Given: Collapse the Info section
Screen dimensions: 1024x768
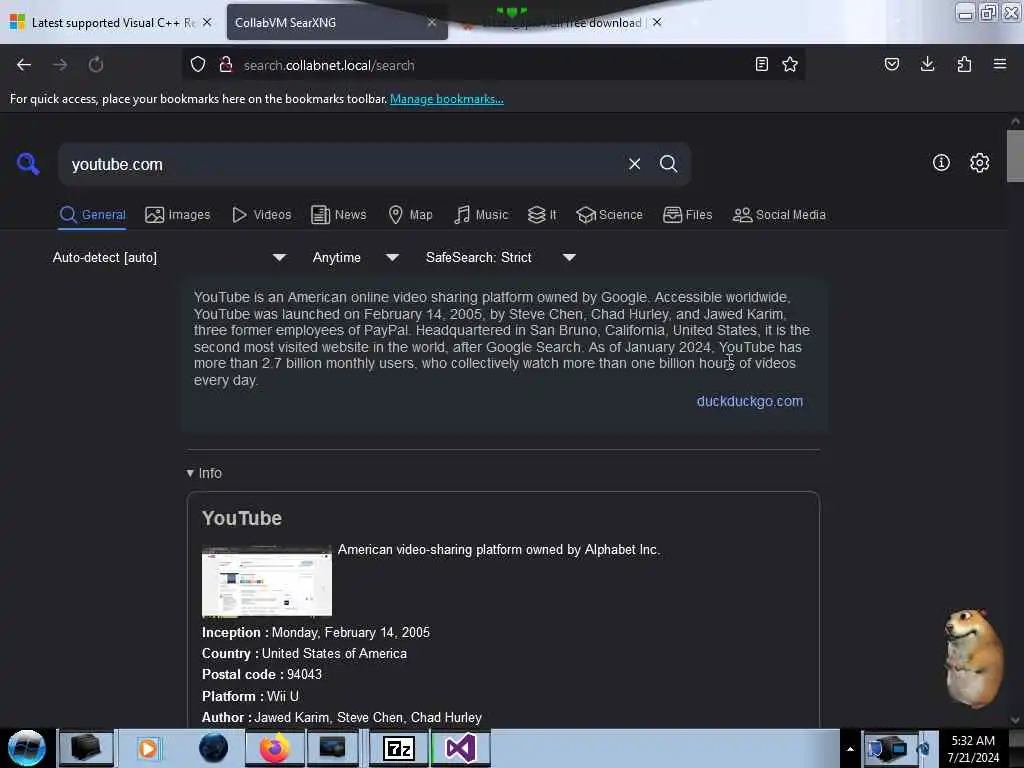Looking at the screenshot, I should [204, 473].
